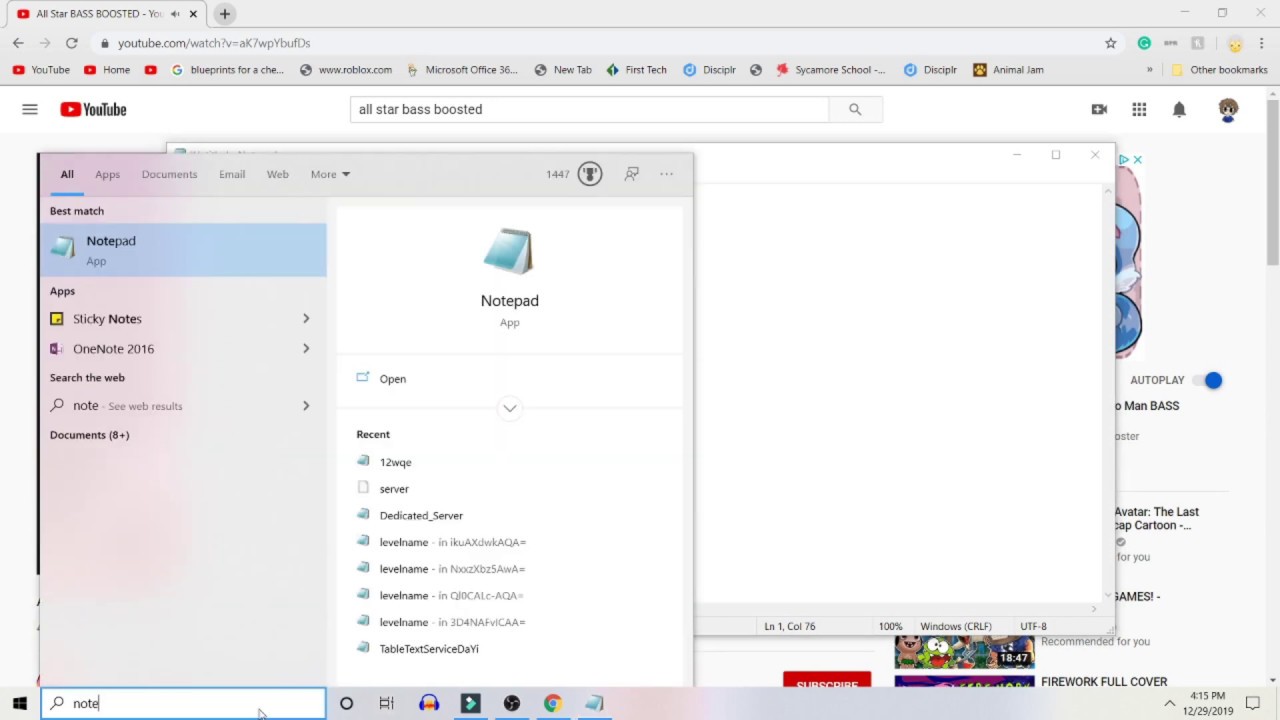Viewport: 1280px width, 720px height.
Task: Open levelname in 3D4NAFvICAA=
Action: [452, 622]
